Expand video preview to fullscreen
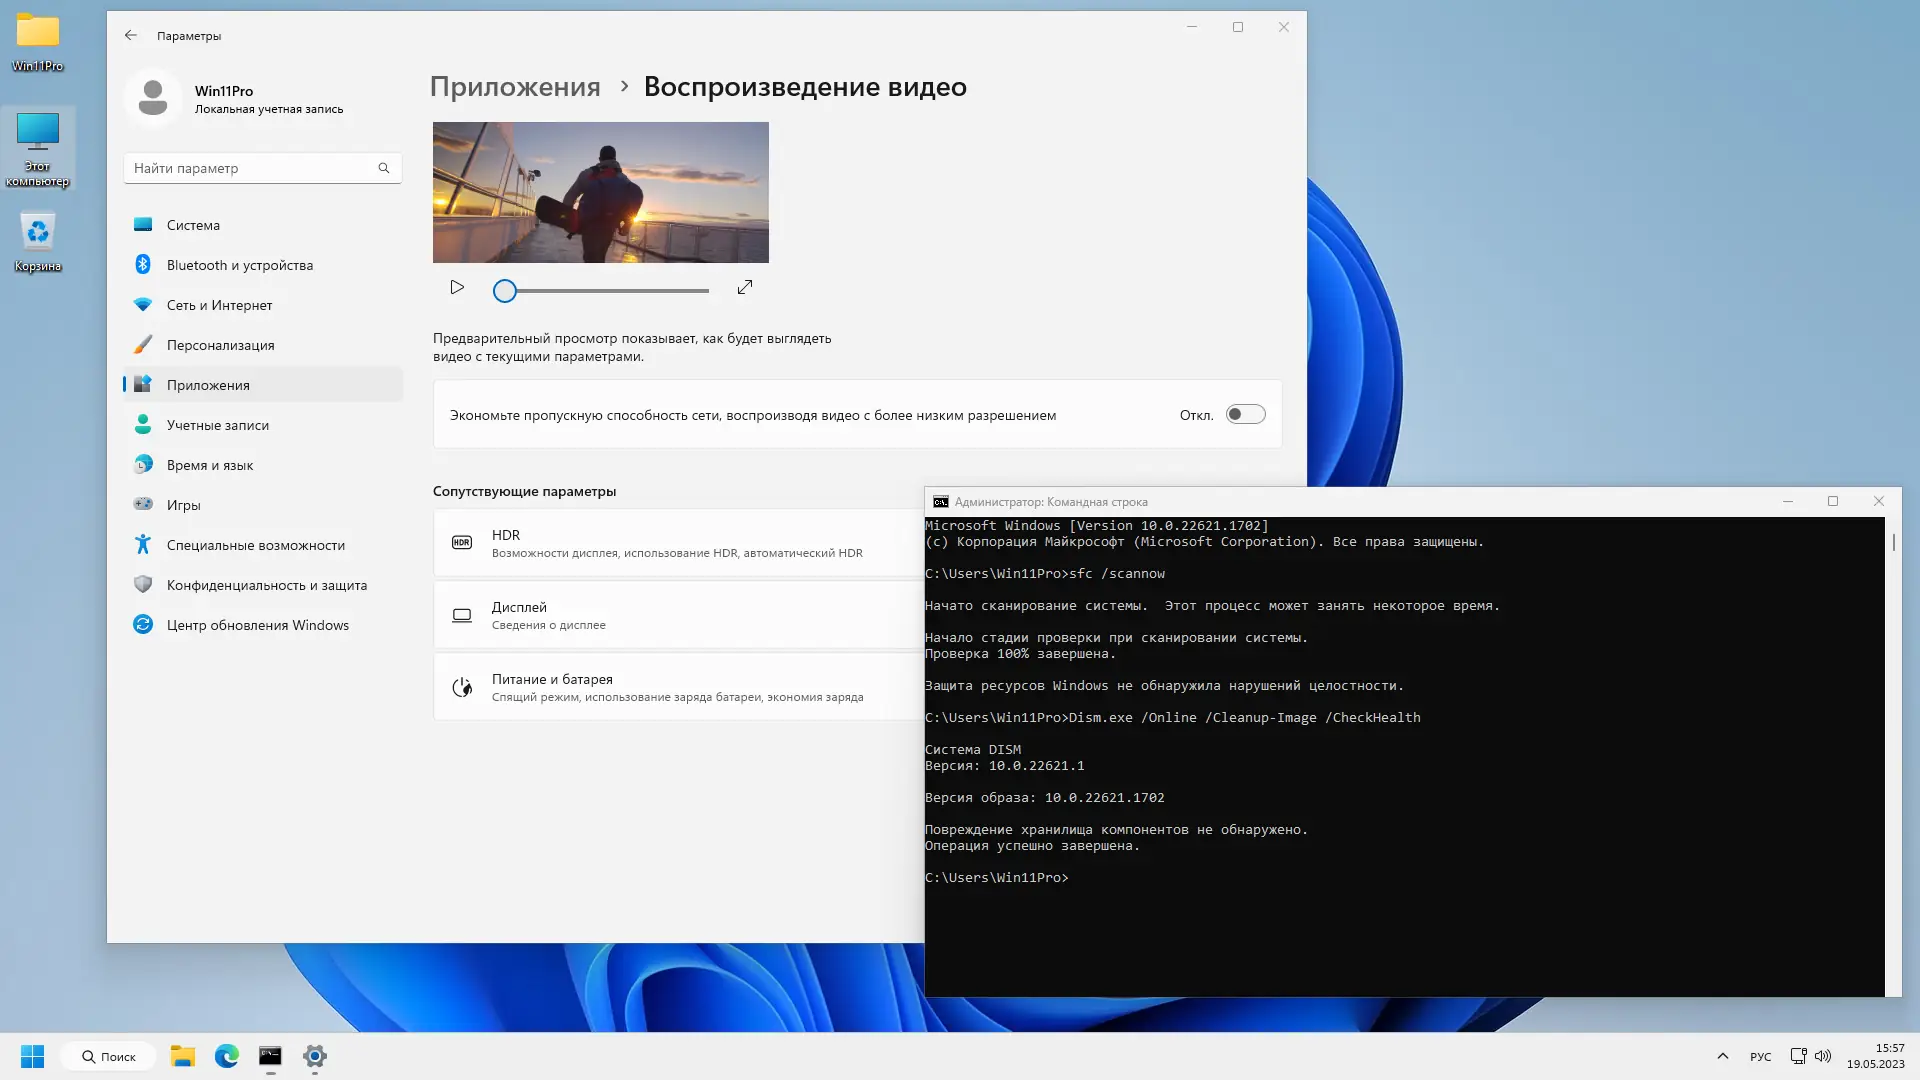This screenshot has width=1920, height=1080. (x=745, y=288)
